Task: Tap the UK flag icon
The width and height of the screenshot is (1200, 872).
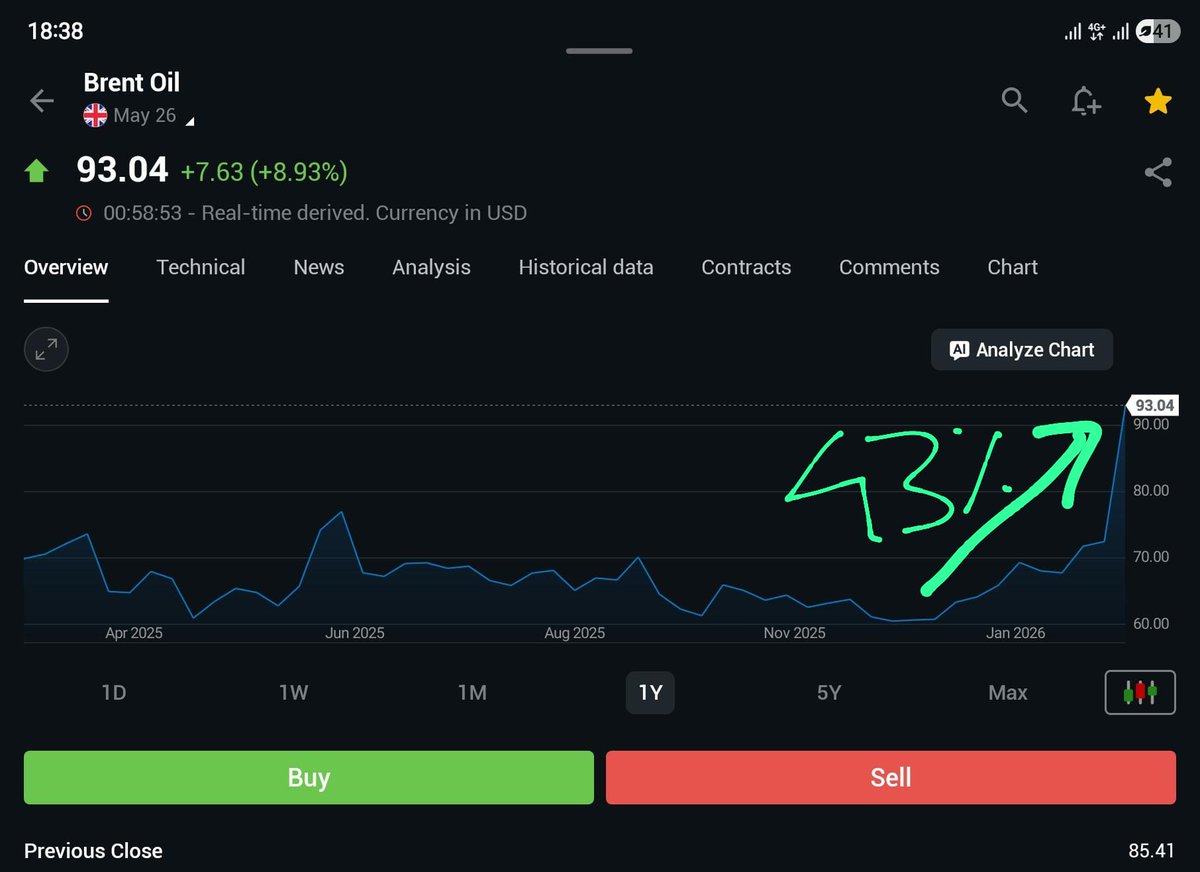Action: 95,116
